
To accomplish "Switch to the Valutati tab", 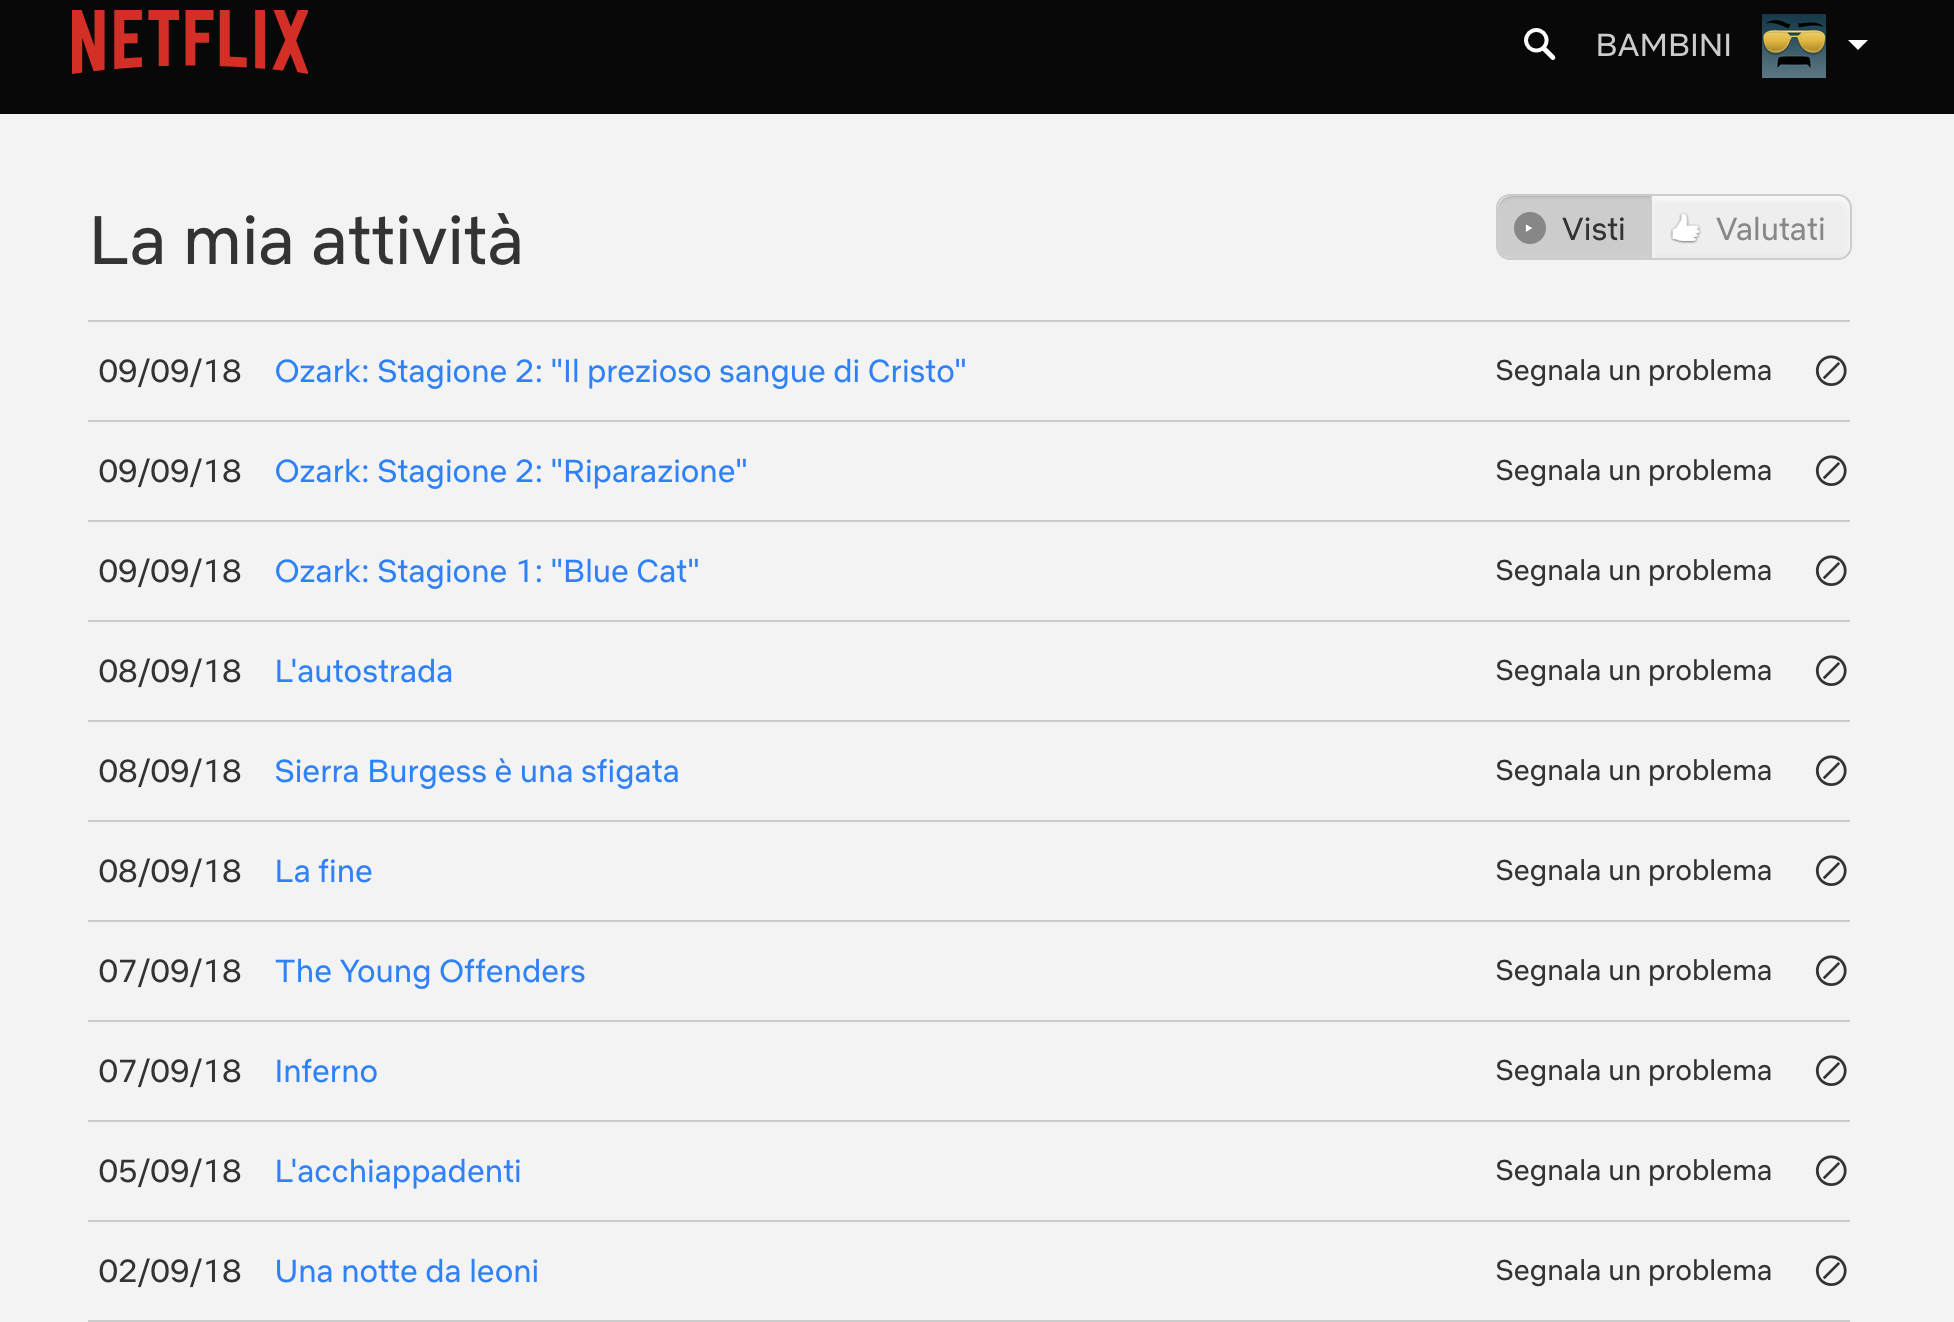I will [1751, 229].
